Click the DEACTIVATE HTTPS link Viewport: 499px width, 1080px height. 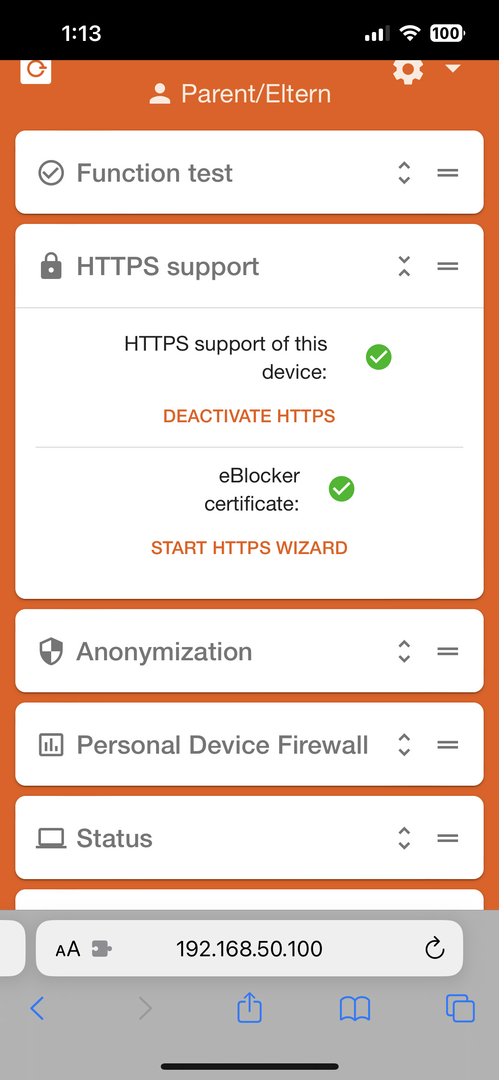pyautogui.click(x=249, y=416)
